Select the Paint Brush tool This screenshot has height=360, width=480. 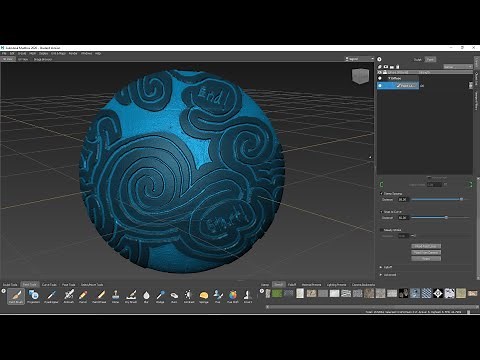pyautogui.click(x=16, y=296)
